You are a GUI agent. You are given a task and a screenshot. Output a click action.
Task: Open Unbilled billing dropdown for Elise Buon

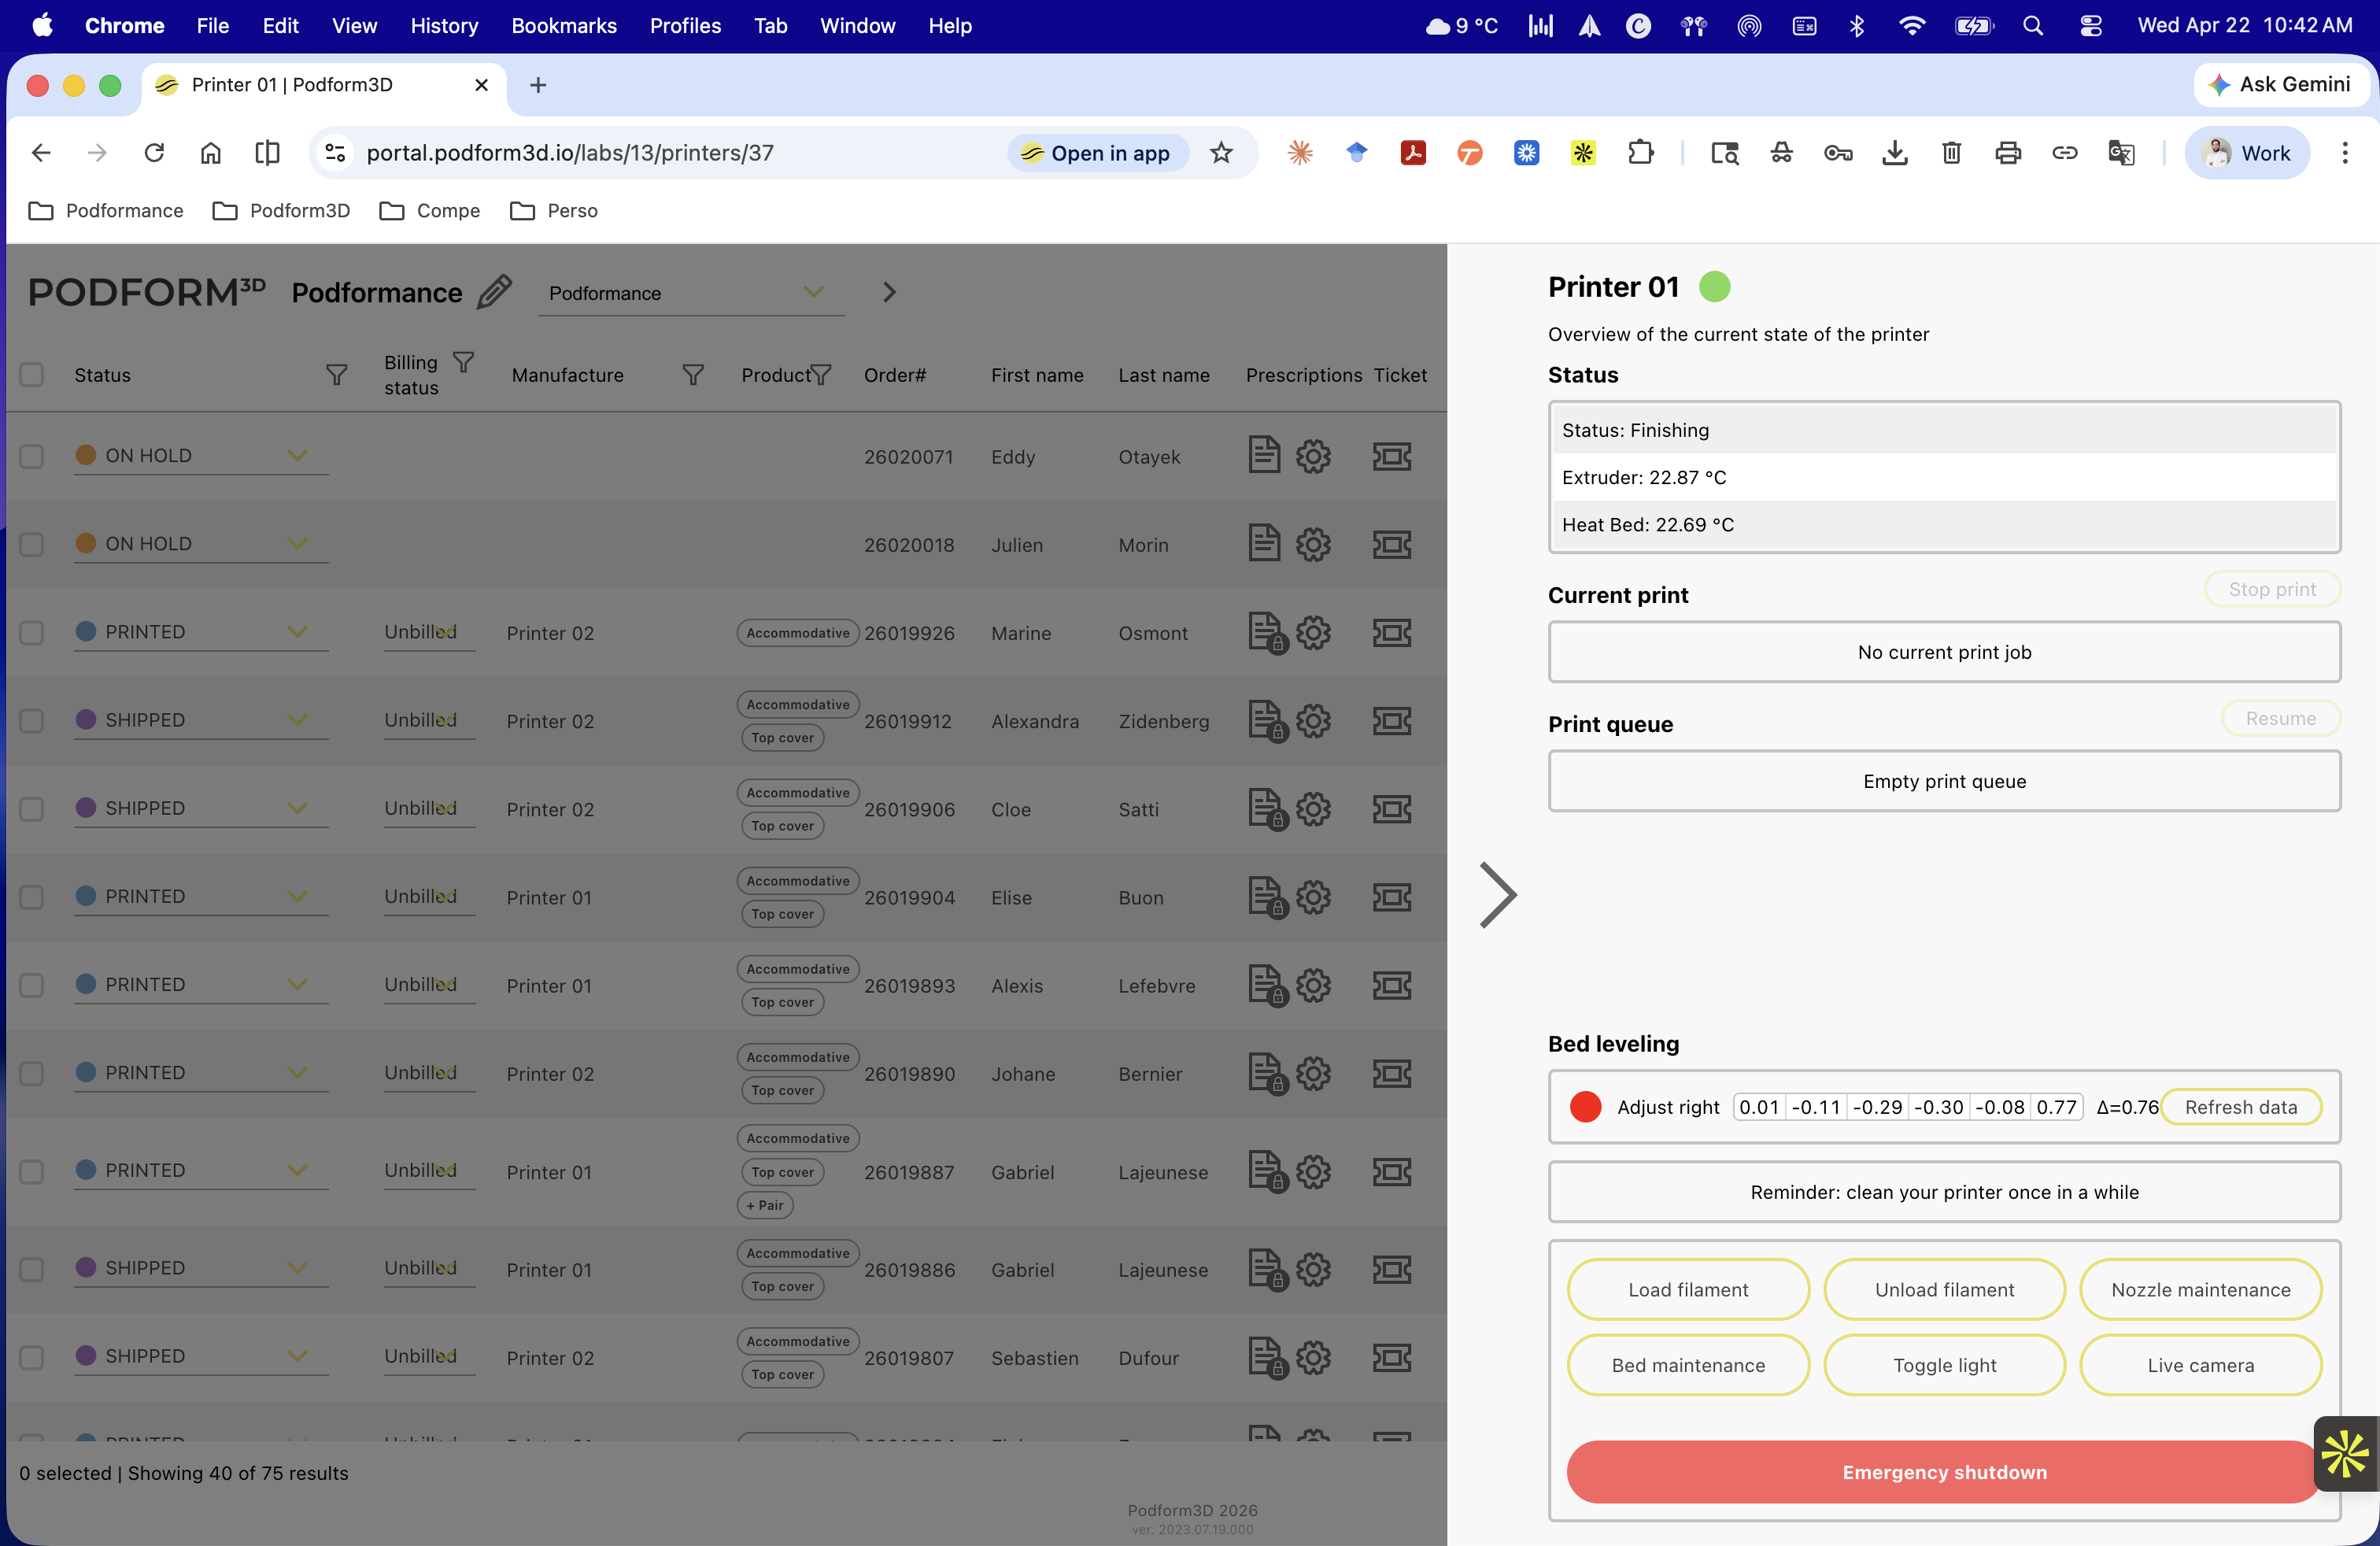pyautogui.click(x=429, y=897)
